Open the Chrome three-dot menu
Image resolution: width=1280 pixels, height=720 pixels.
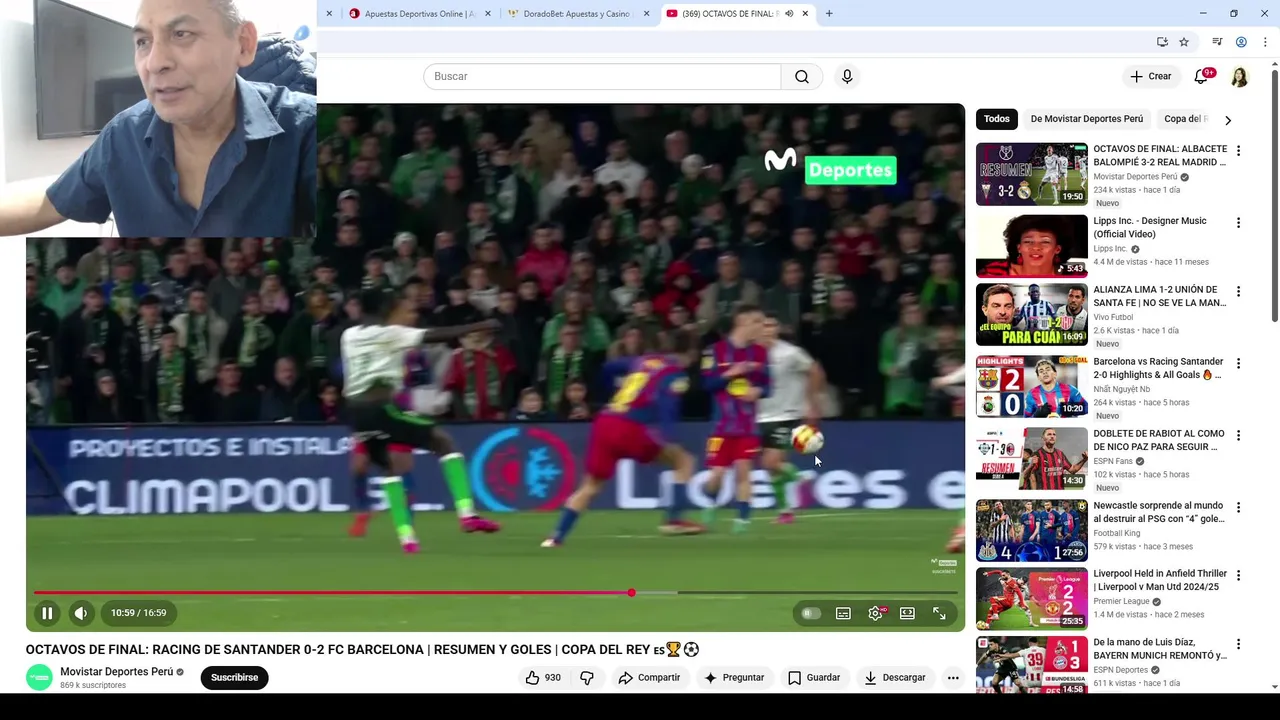(1265, 42)
